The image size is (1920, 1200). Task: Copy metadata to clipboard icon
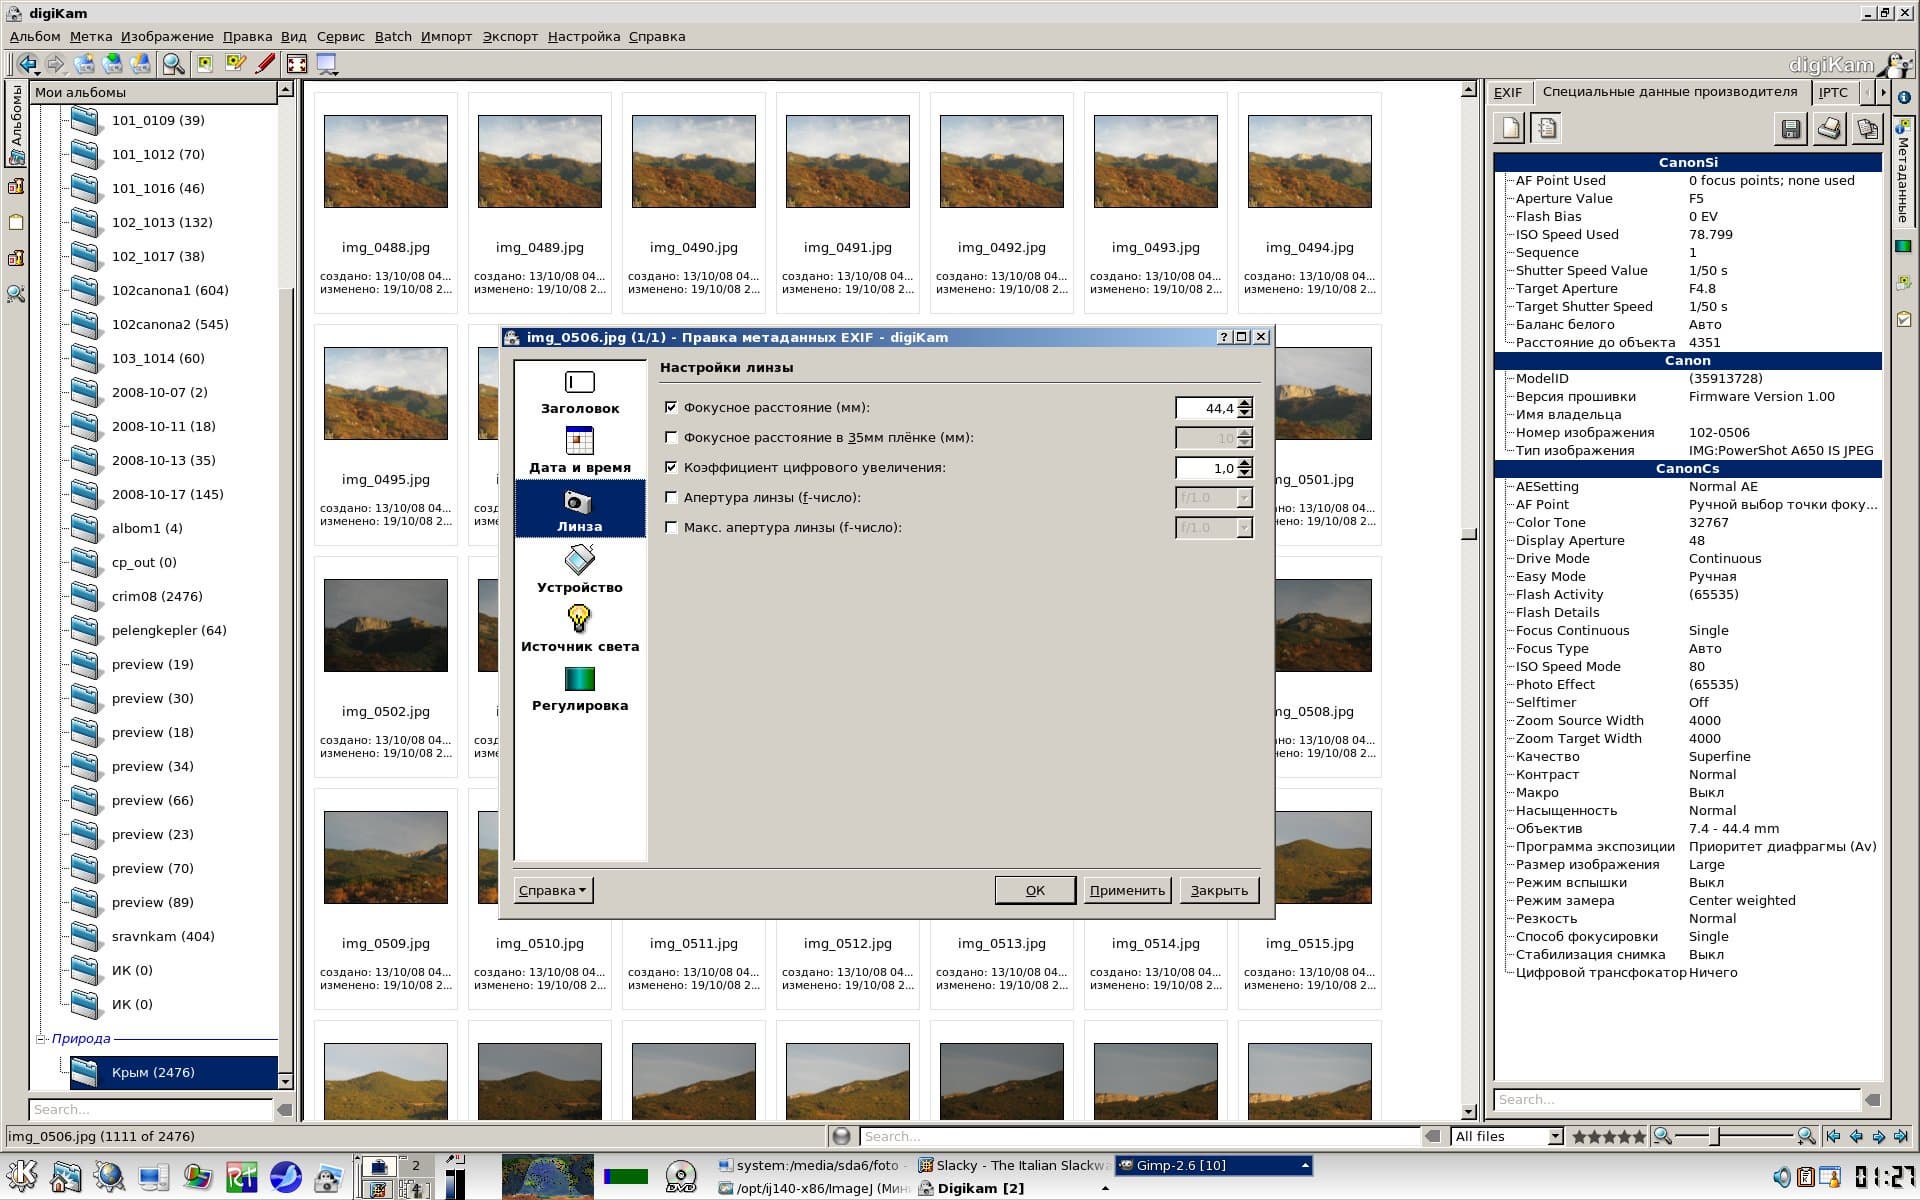[1866, 129]
